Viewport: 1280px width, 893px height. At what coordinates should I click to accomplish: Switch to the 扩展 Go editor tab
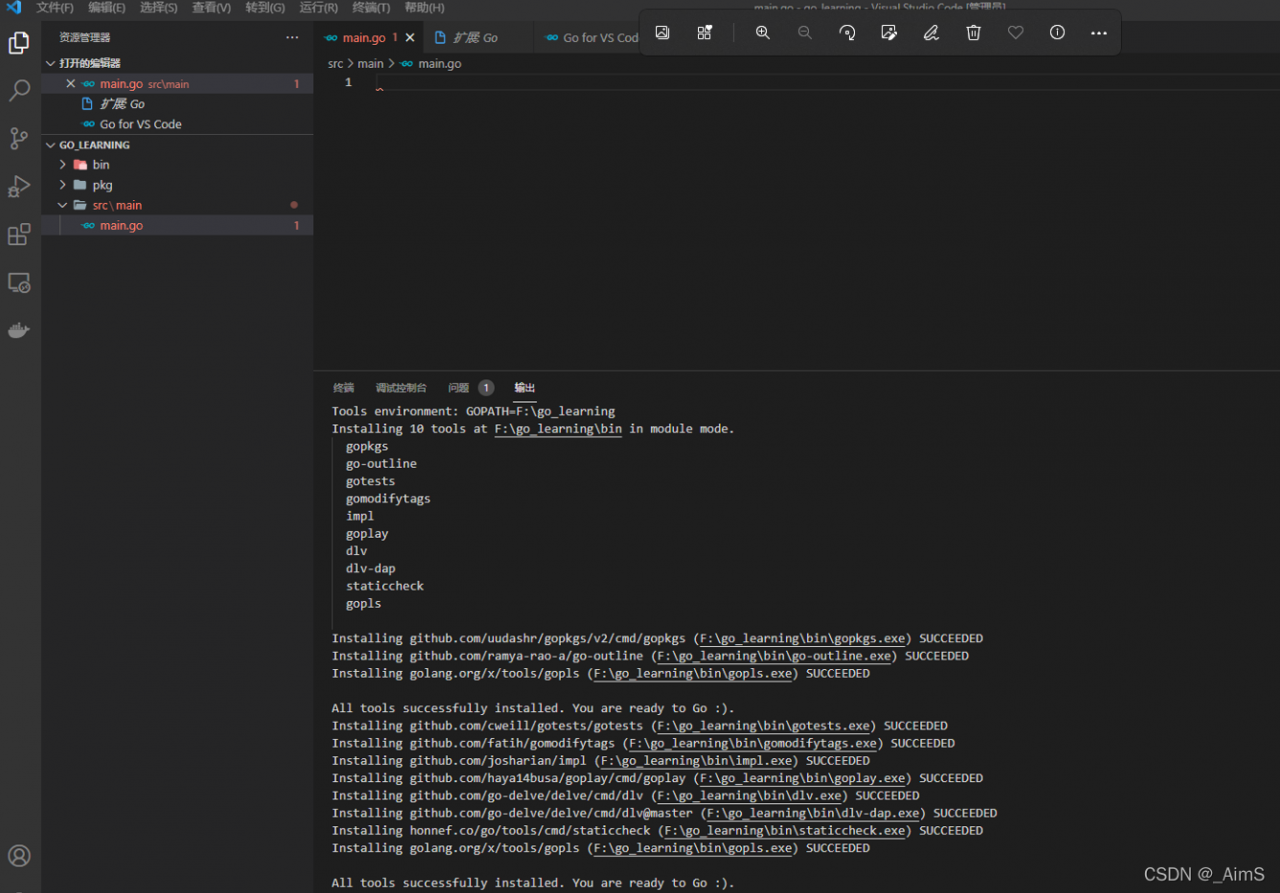pyautogui.click(x=475, y=38)
